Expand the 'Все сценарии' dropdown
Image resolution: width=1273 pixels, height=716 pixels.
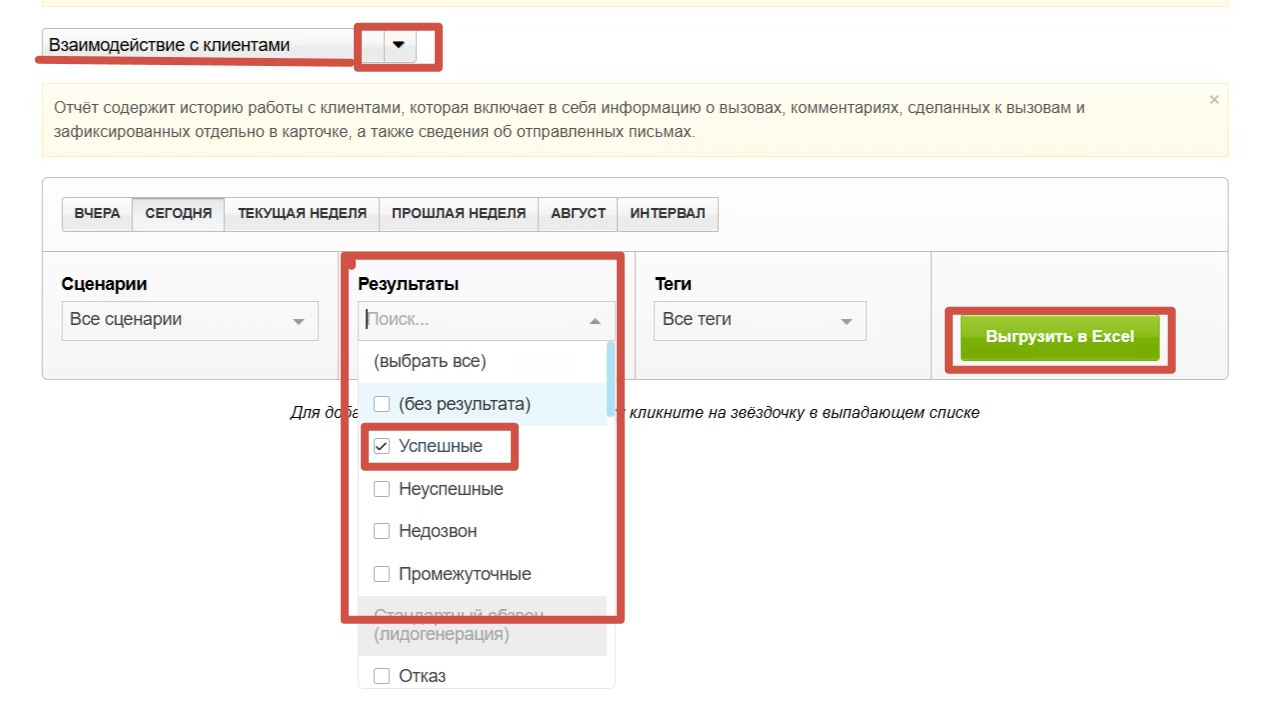coord(190,321)
